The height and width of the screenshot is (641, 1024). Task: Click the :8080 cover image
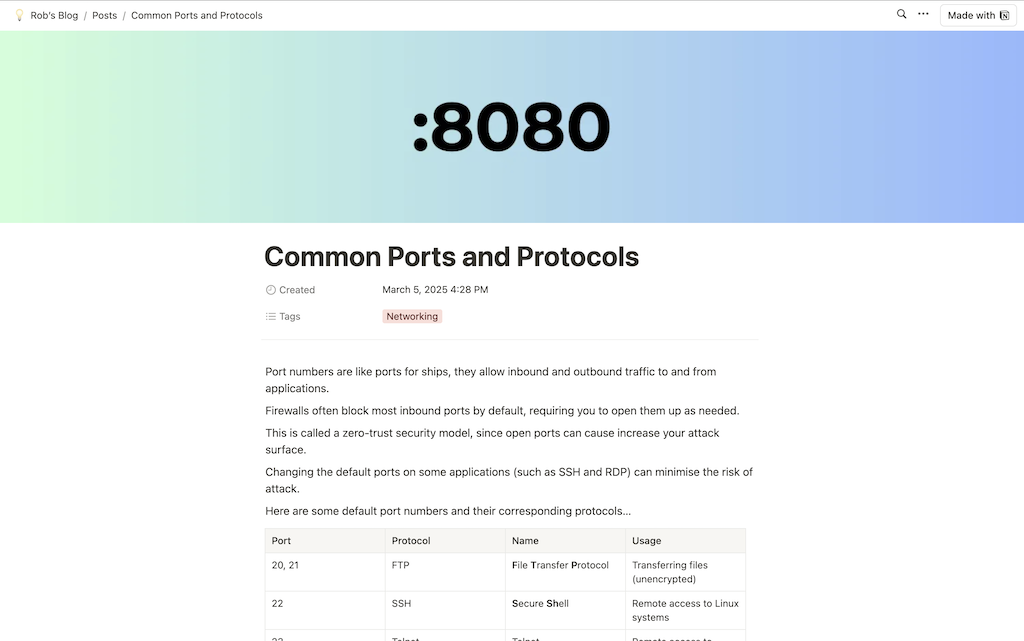pyautogui.click(x=511, y=127)
